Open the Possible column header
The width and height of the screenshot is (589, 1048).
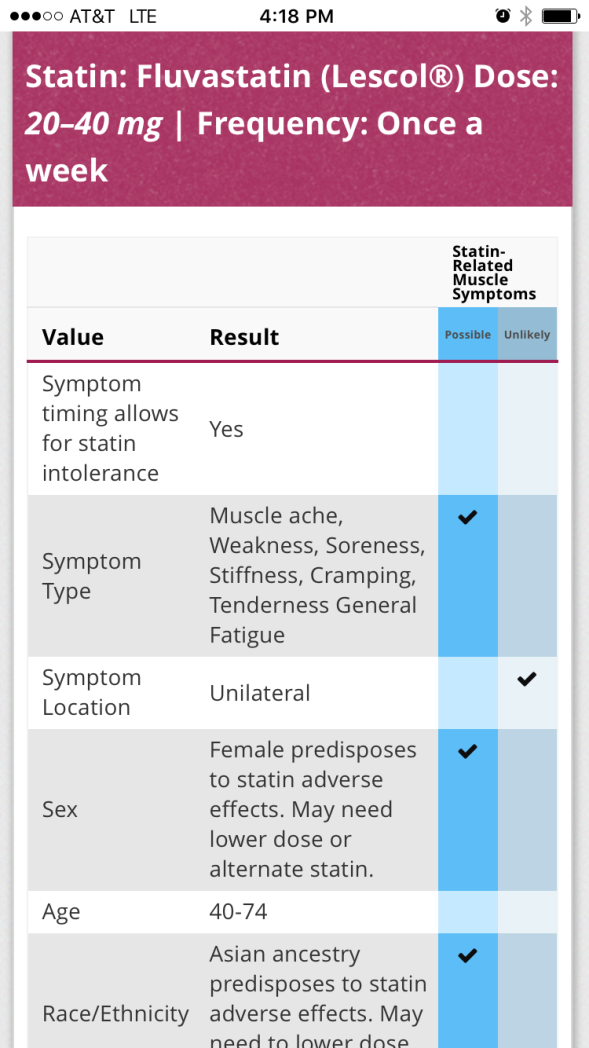click(x=467, y=335)
